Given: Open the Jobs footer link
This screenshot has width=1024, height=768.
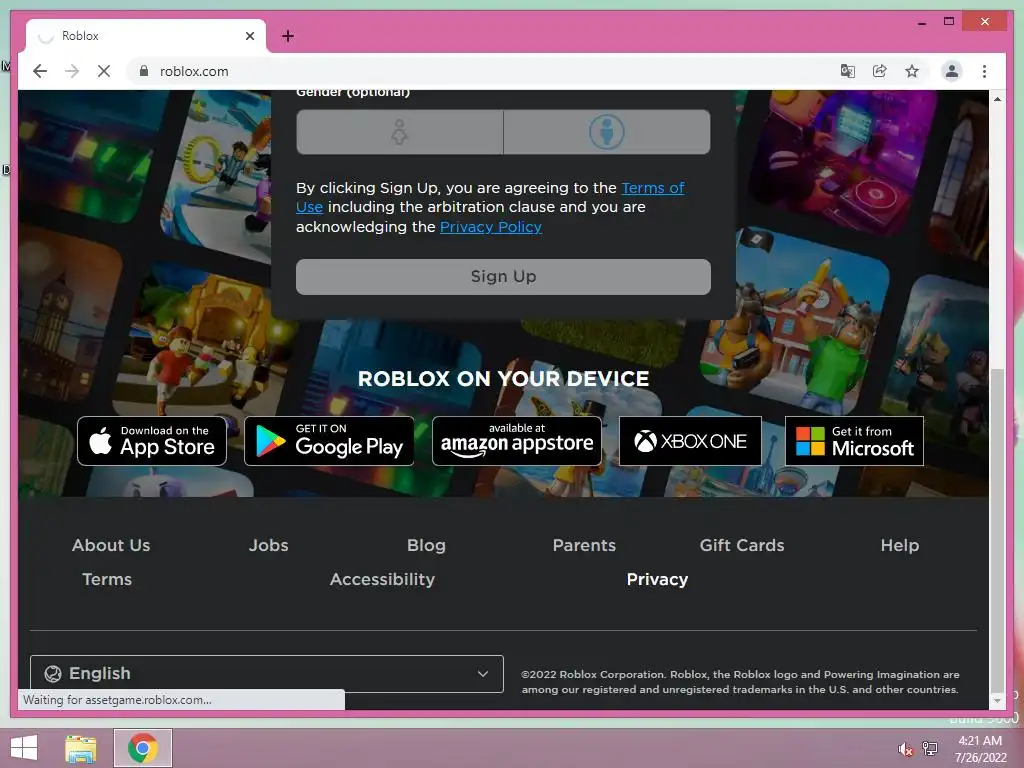Looking at the screenshot, I should (268, 545).
